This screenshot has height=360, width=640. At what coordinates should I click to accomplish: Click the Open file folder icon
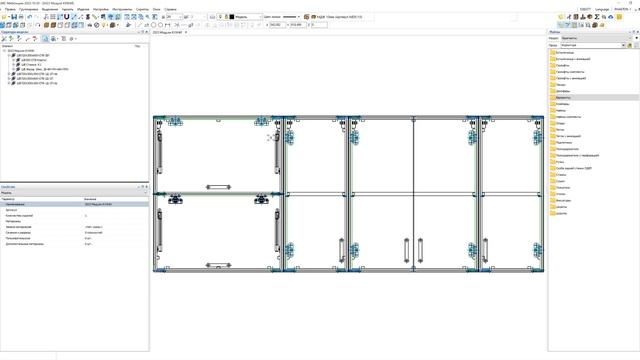point(4,17)
